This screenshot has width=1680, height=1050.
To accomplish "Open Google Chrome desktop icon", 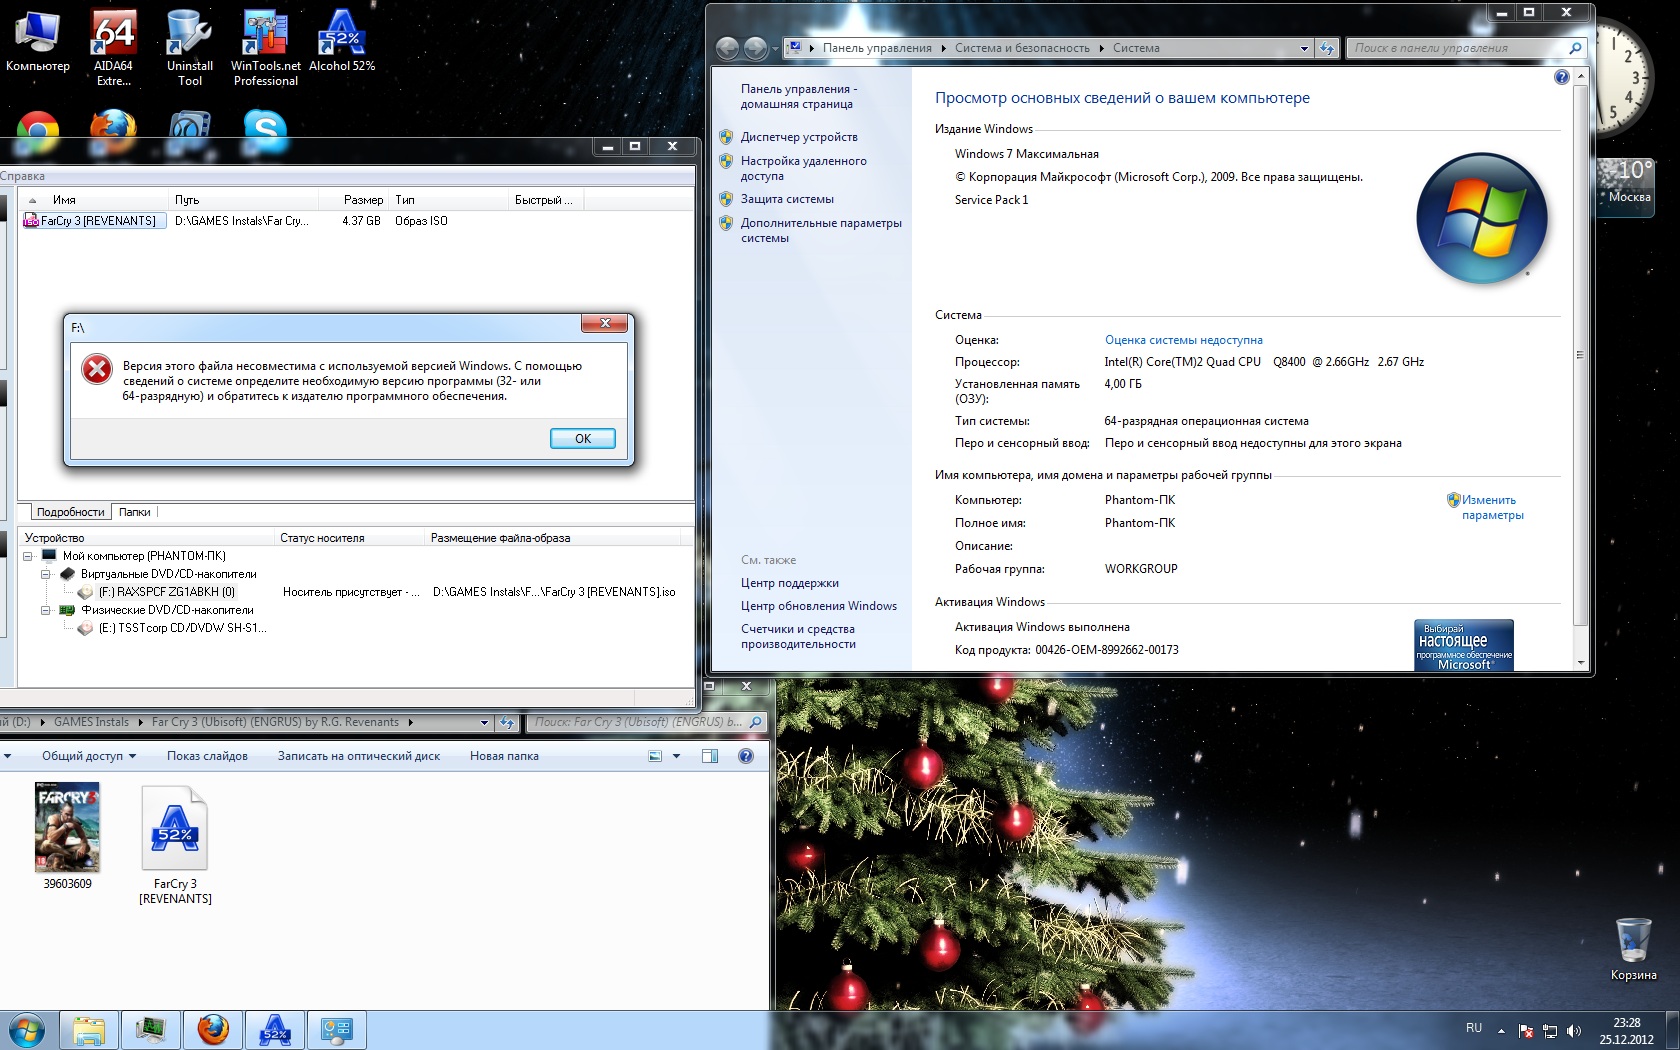I will pyautogui.click(x=38, y=132).
